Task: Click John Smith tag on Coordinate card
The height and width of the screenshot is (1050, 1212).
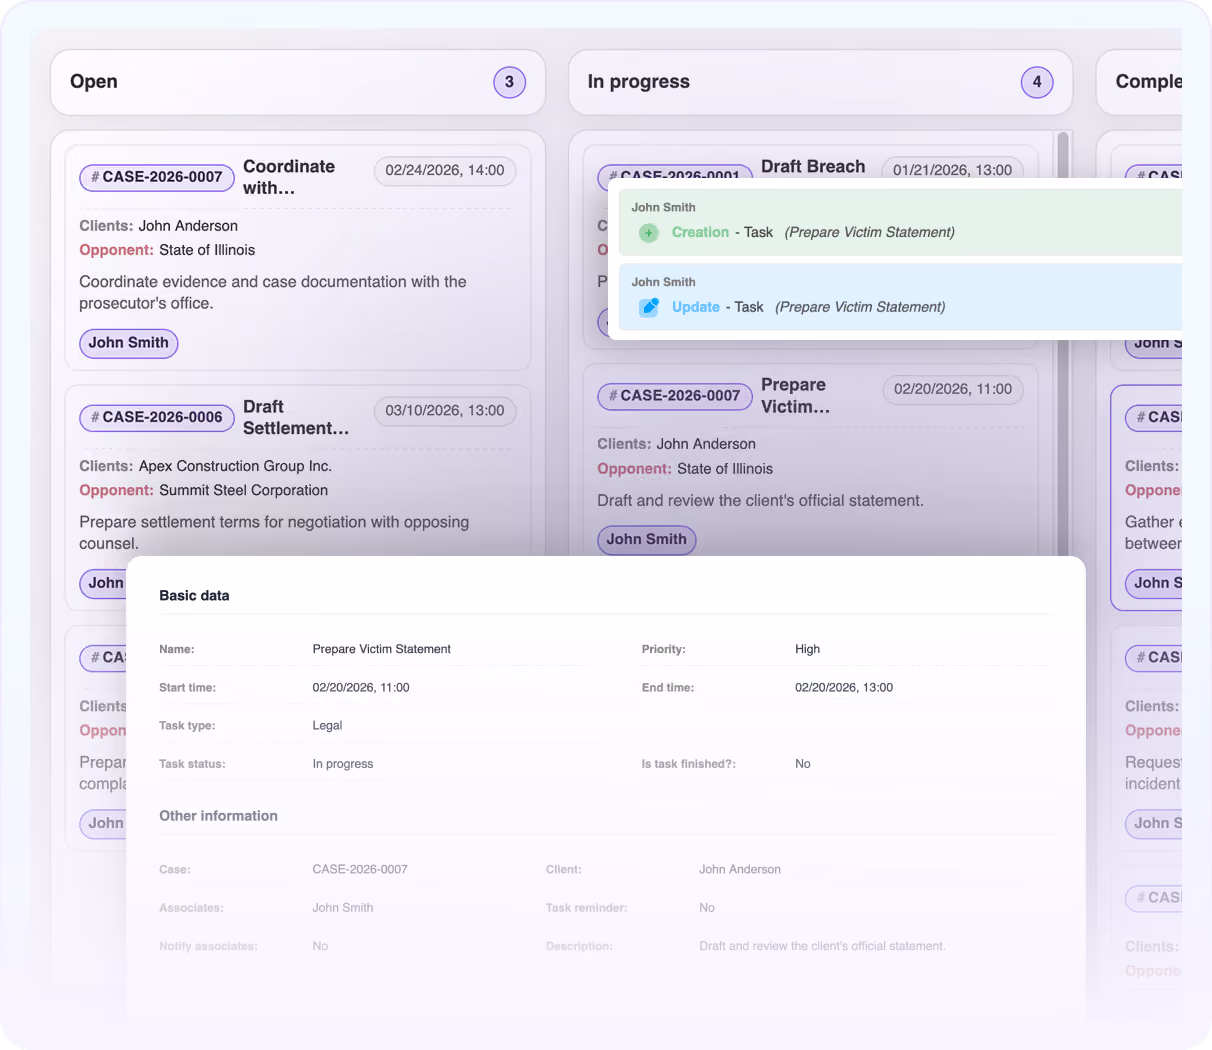Action: pos(129,343)
